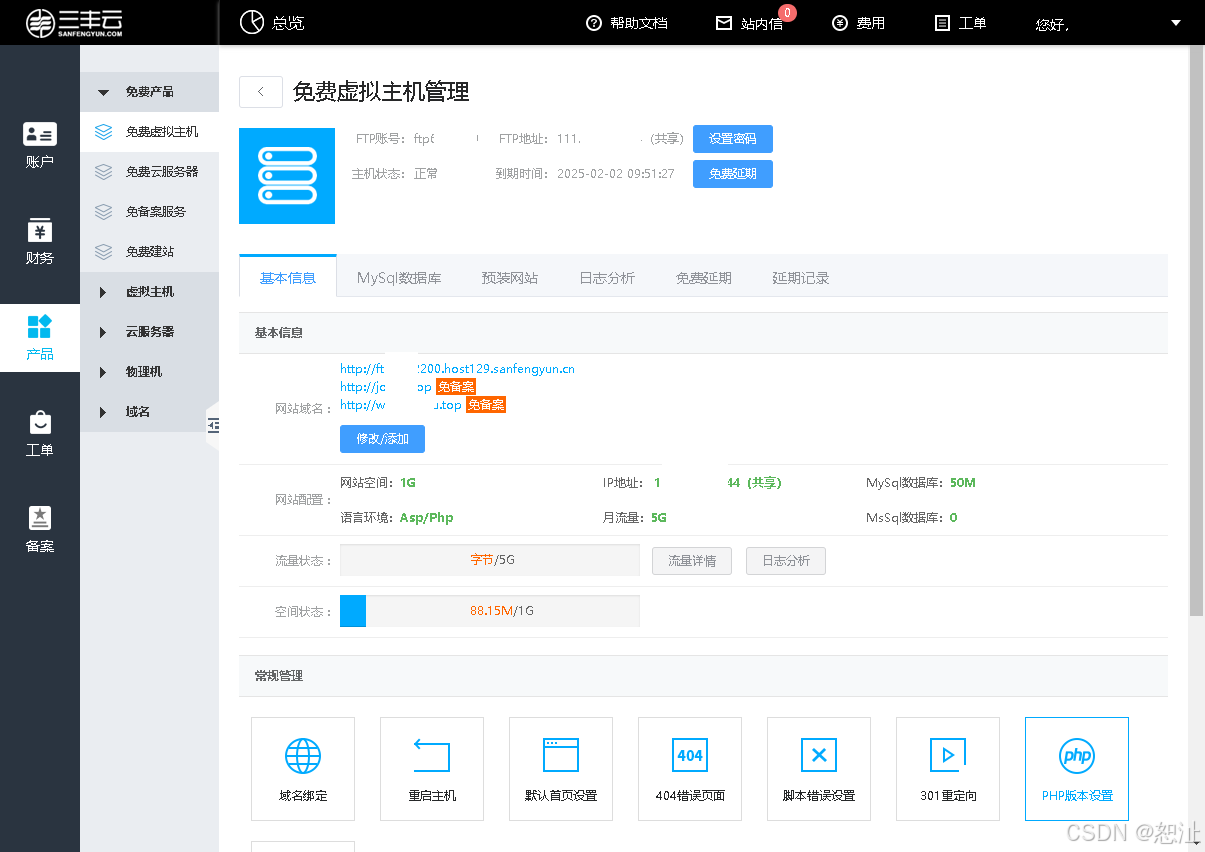This screenshot has height=852, width=1205.
Task: Switch to 基本信息 tab
Action: tap(288, 277)
